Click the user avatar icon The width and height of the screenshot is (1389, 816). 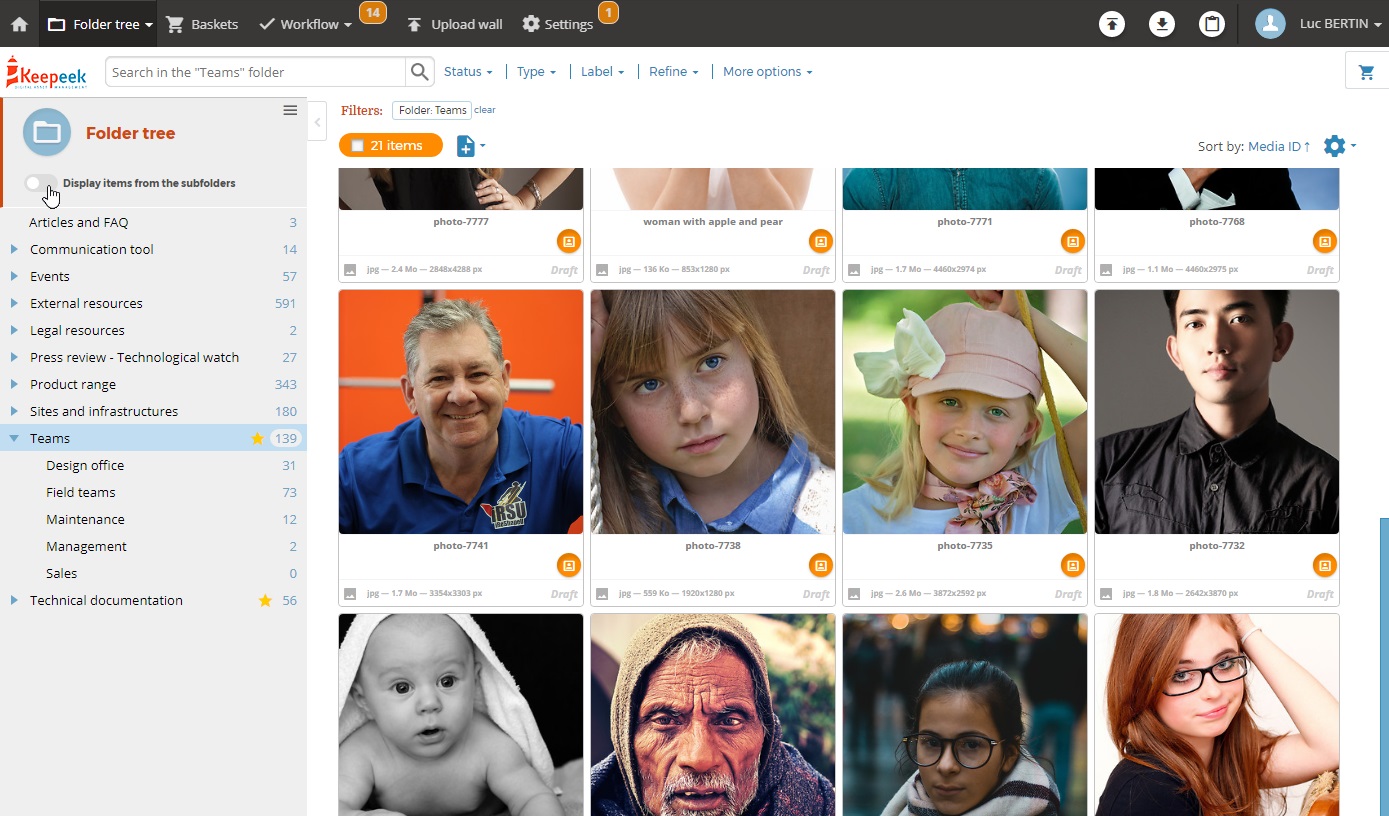tap(1270, 24)
